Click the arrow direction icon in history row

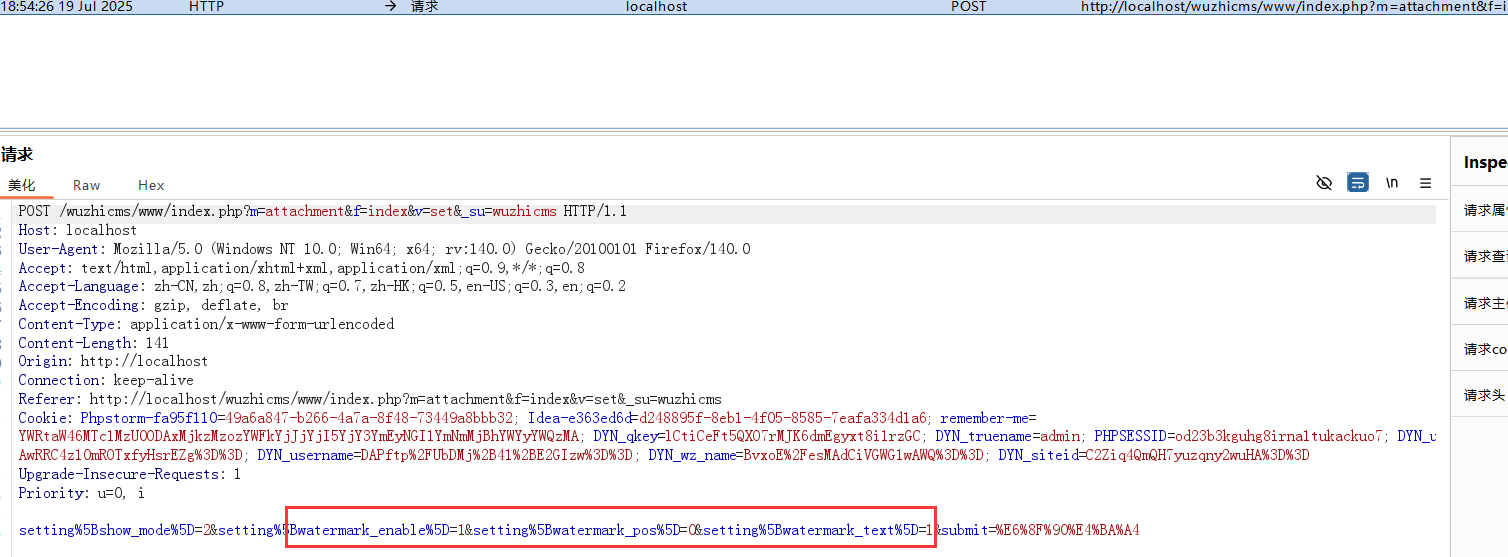390,6
